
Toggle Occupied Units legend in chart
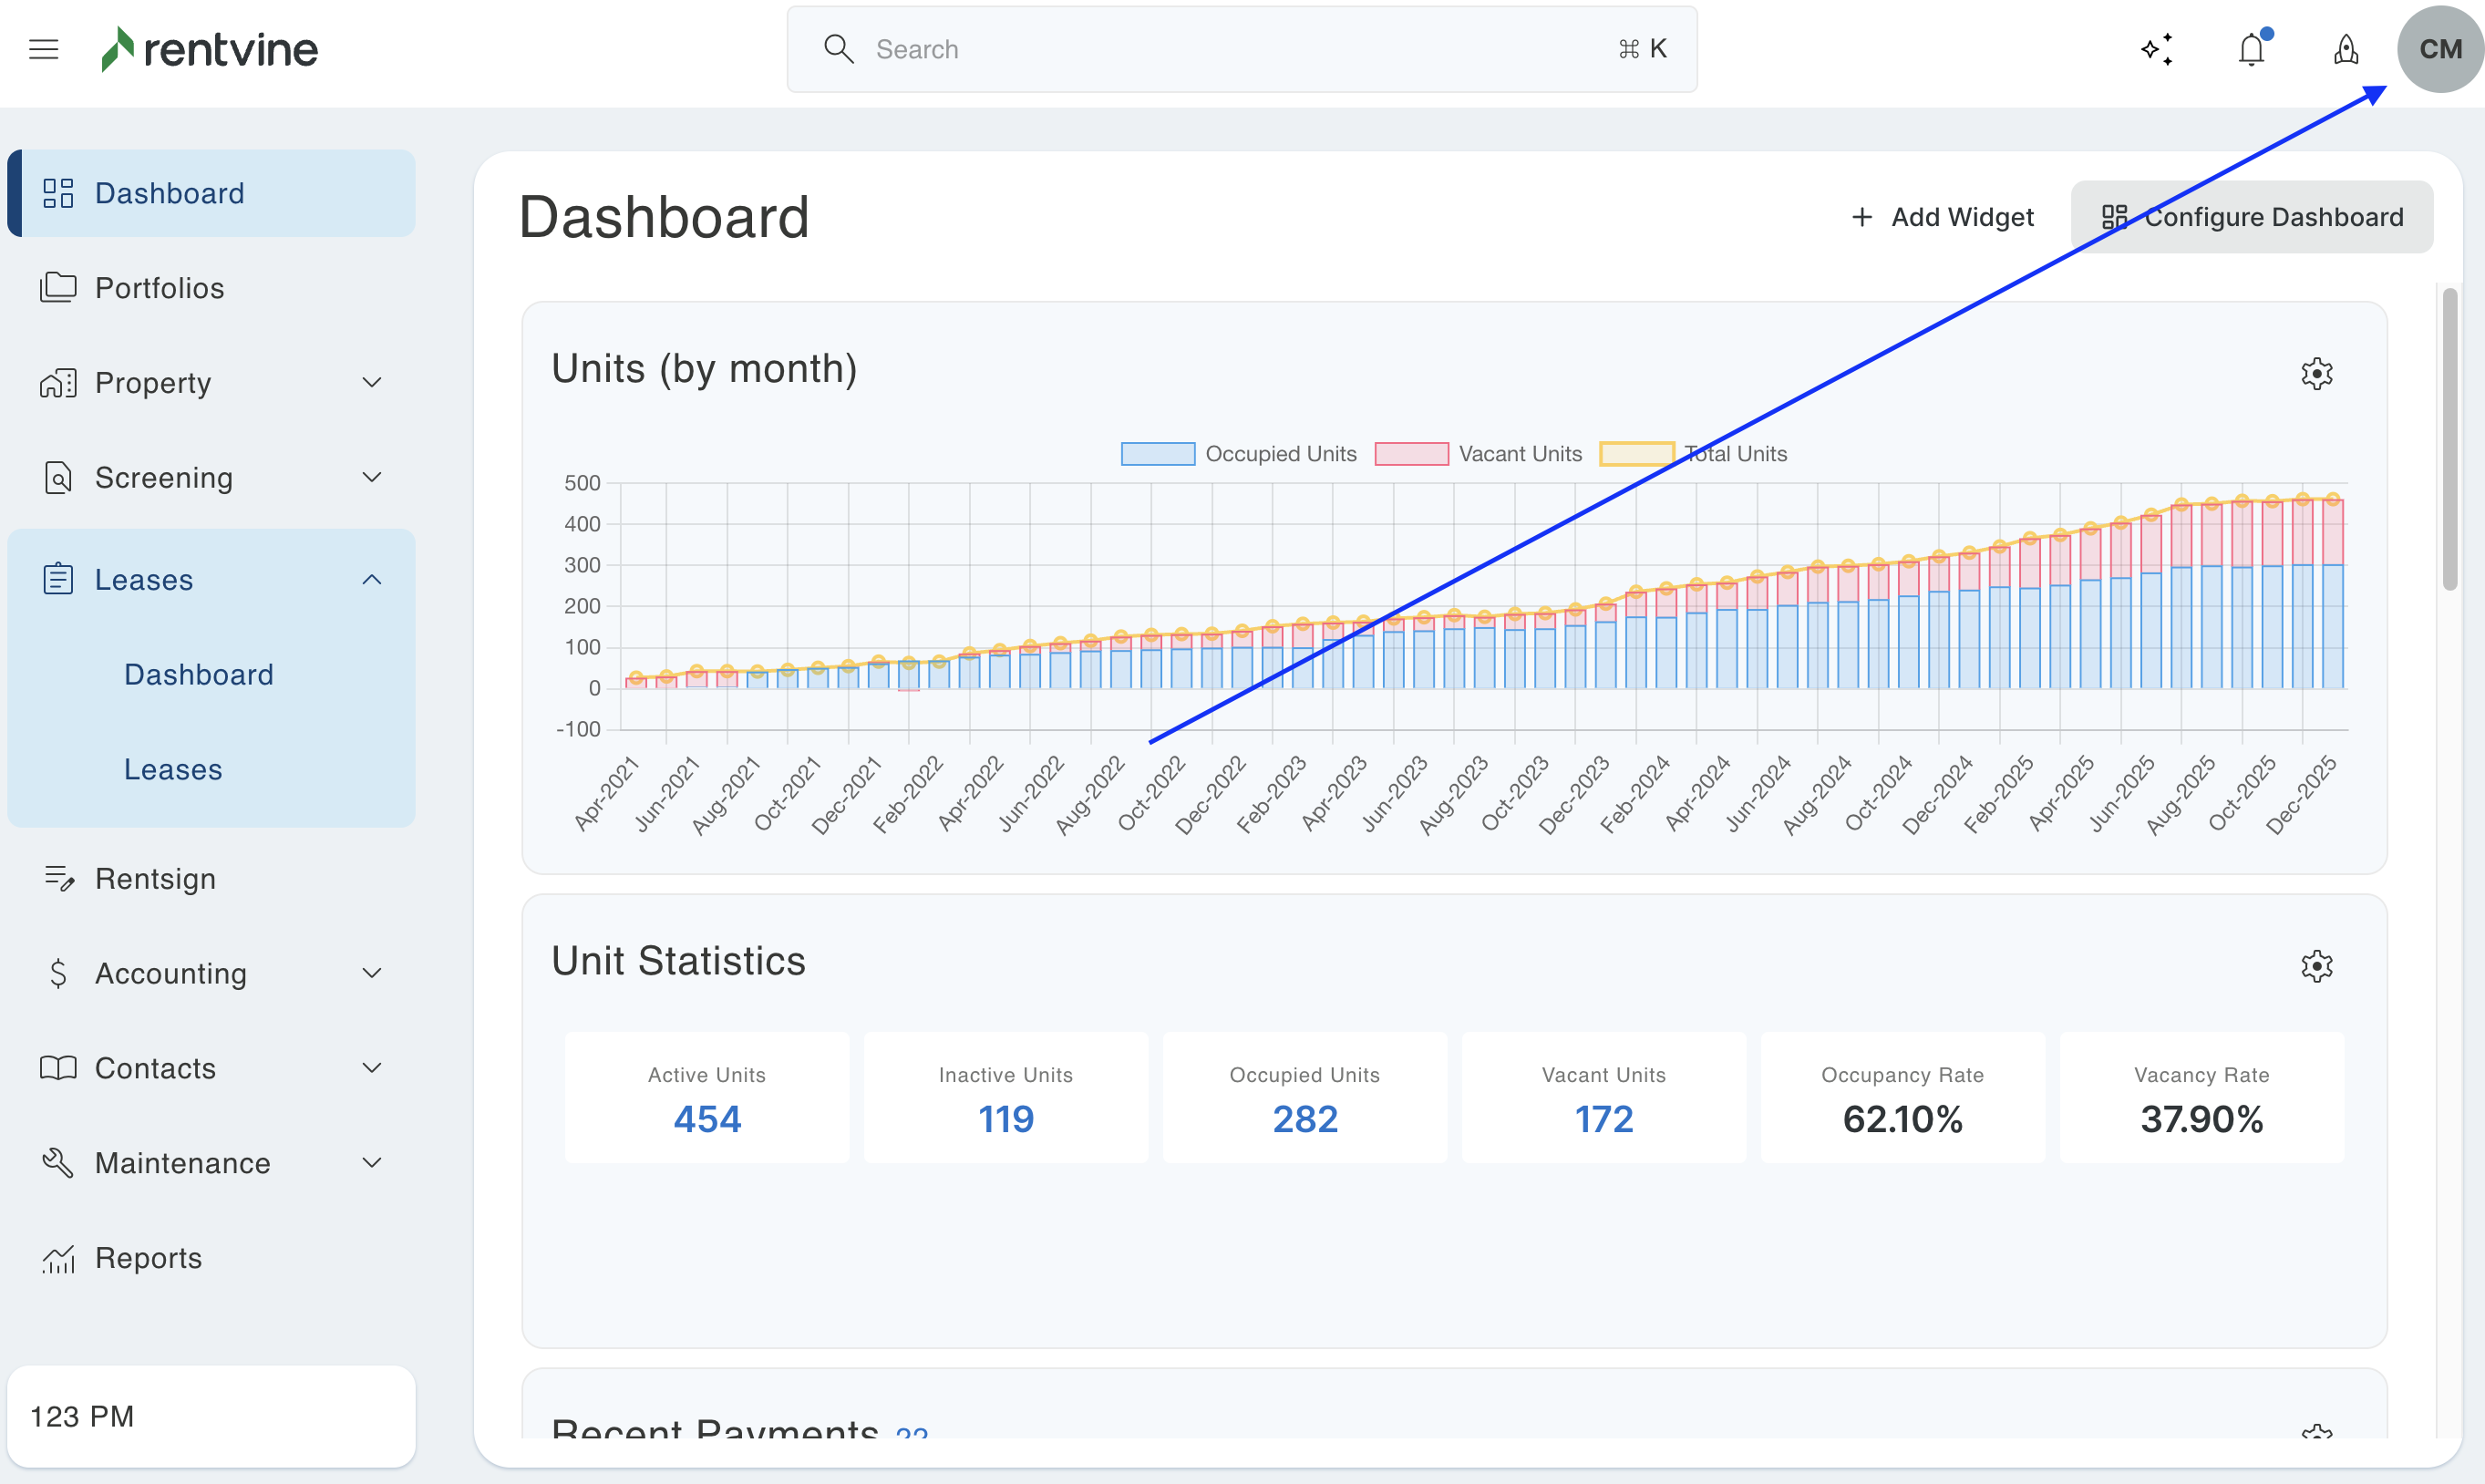[x=1238, y=454]
